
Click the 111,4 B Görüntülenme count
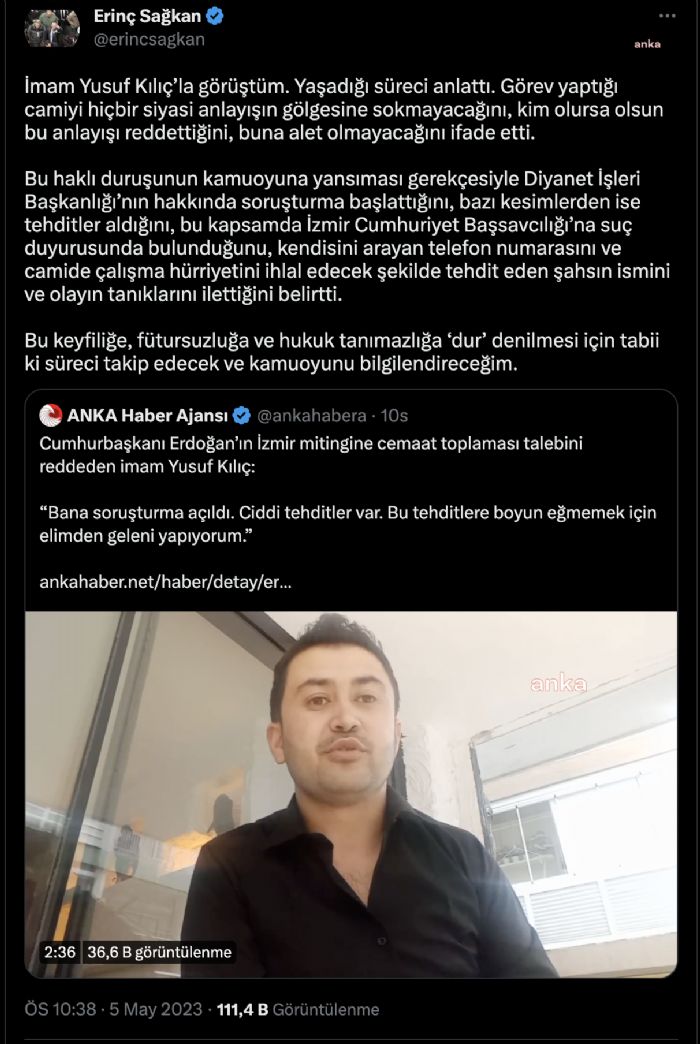(x=298, y=1009)
